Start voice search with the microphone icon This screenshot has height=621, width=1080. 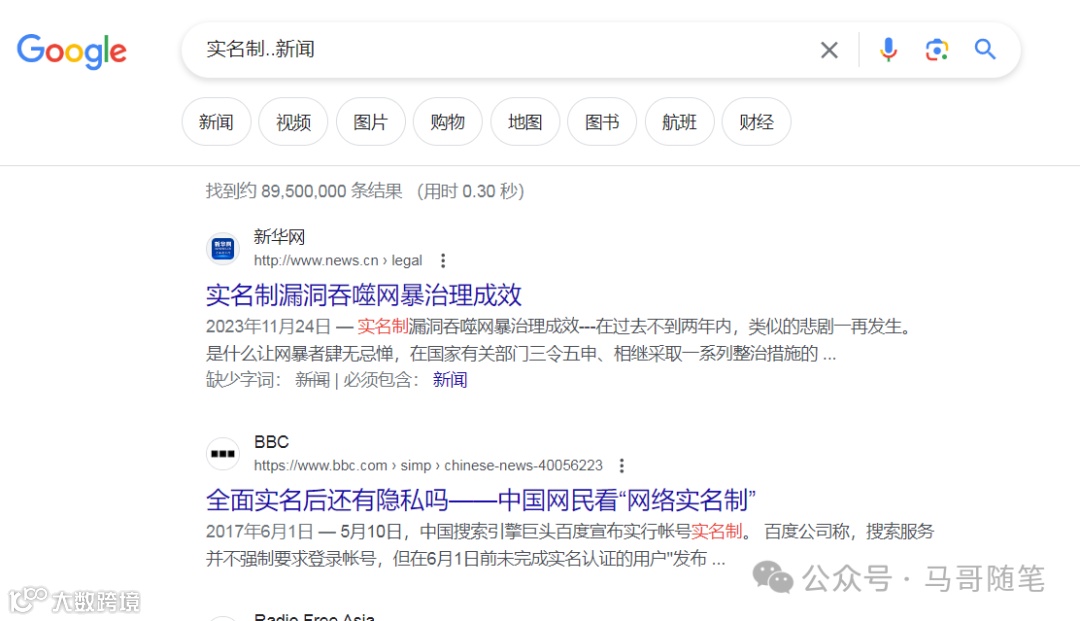tap(889, 50)
